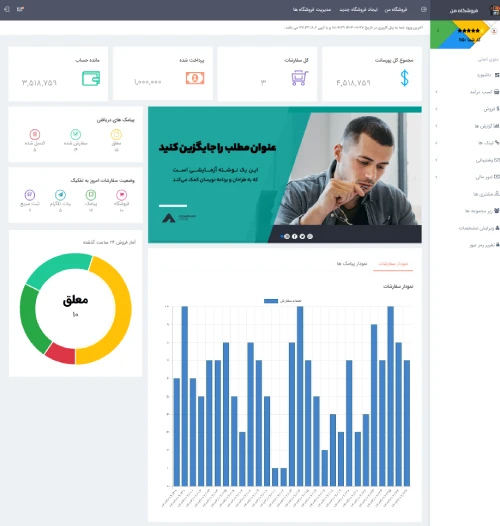Click the user avatar in profile card
500x526 pixels.
pyautogui.click(x=494, y=31)
